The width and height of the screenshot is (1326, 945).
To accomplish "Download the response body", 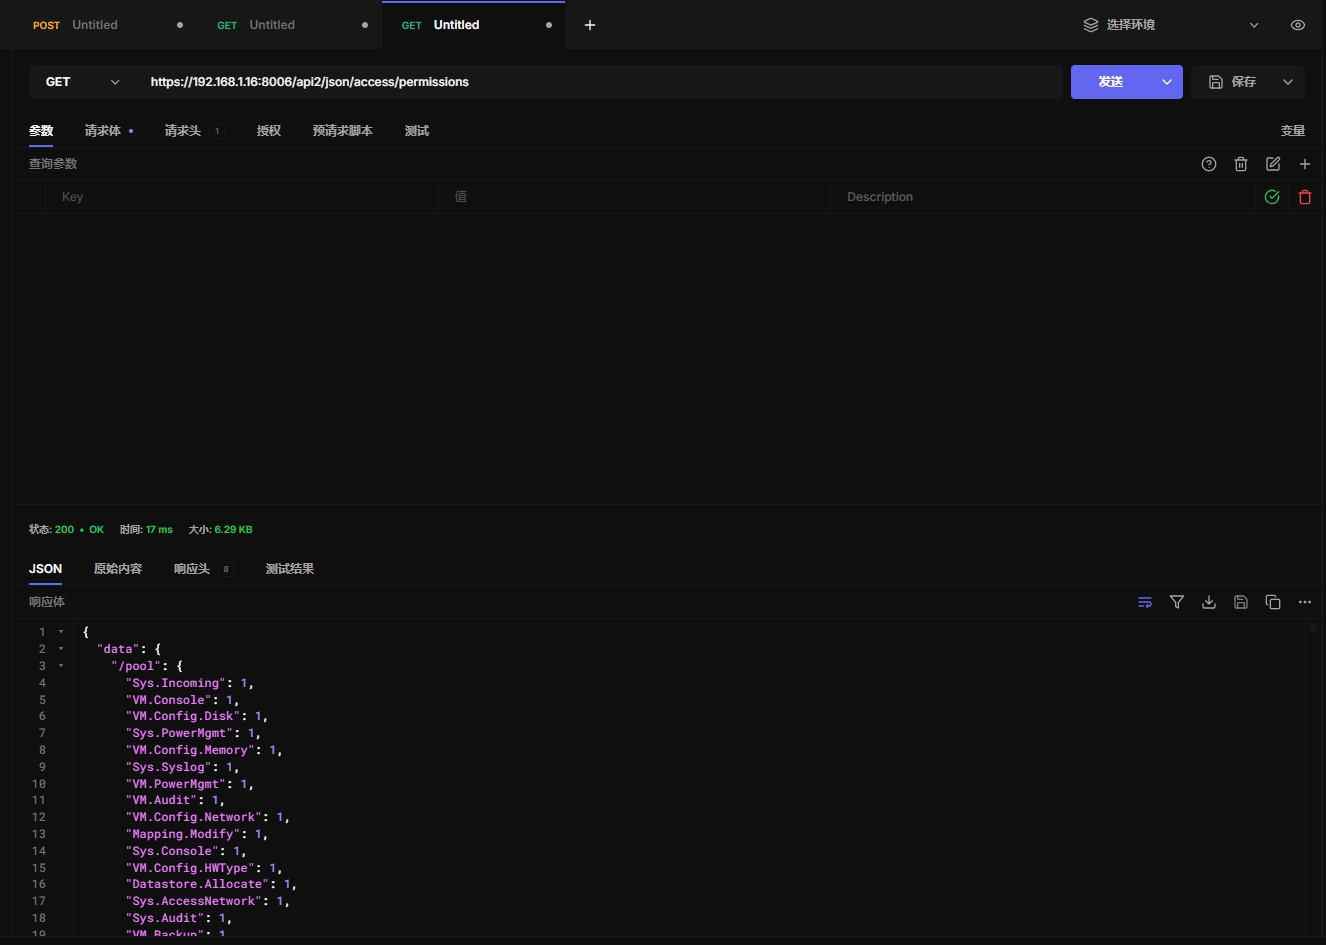I will [1209, 602].
